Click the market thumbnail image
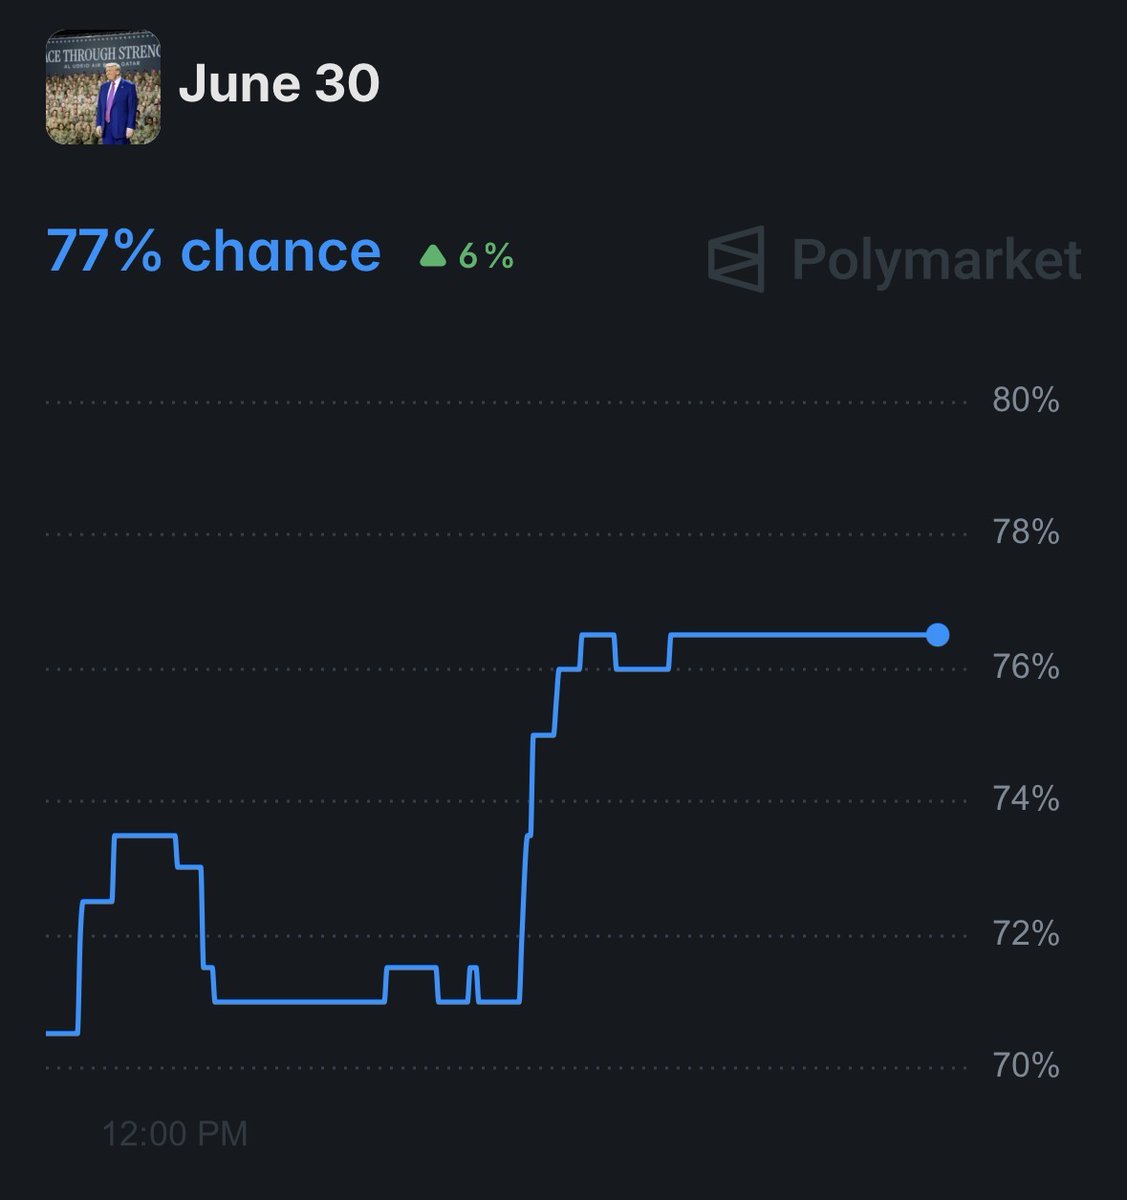This screenshot has height=1200, width=1127. click(103, 87)
